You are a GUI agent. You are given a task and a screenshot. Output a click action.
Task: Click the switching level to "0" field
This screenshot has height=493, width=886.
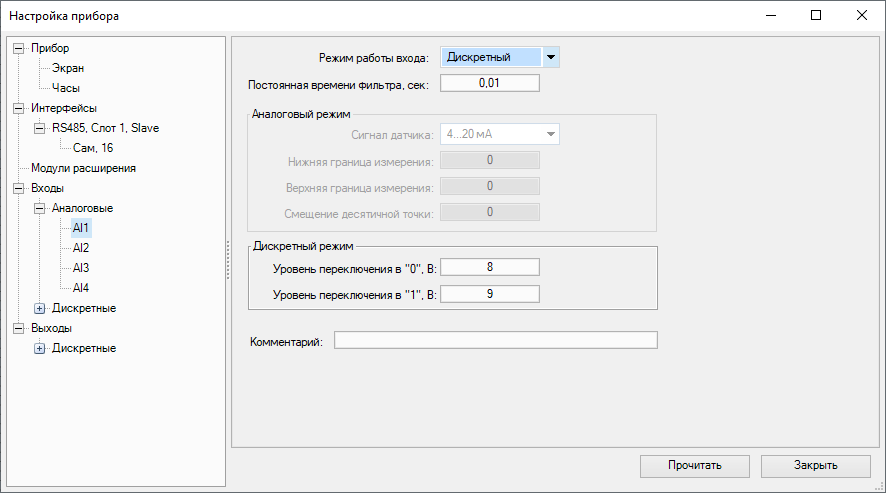489,266
